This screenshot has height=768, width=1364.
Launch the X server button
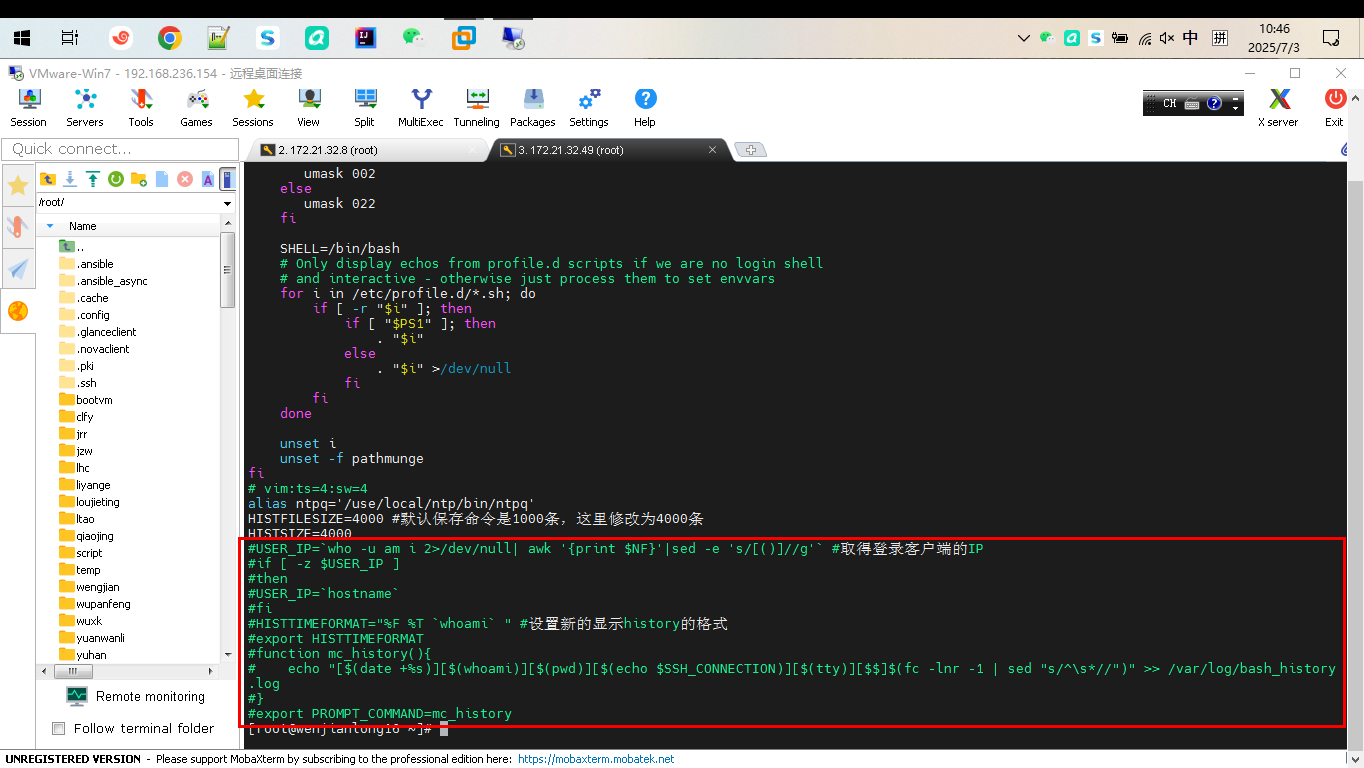coord(1279,108)
